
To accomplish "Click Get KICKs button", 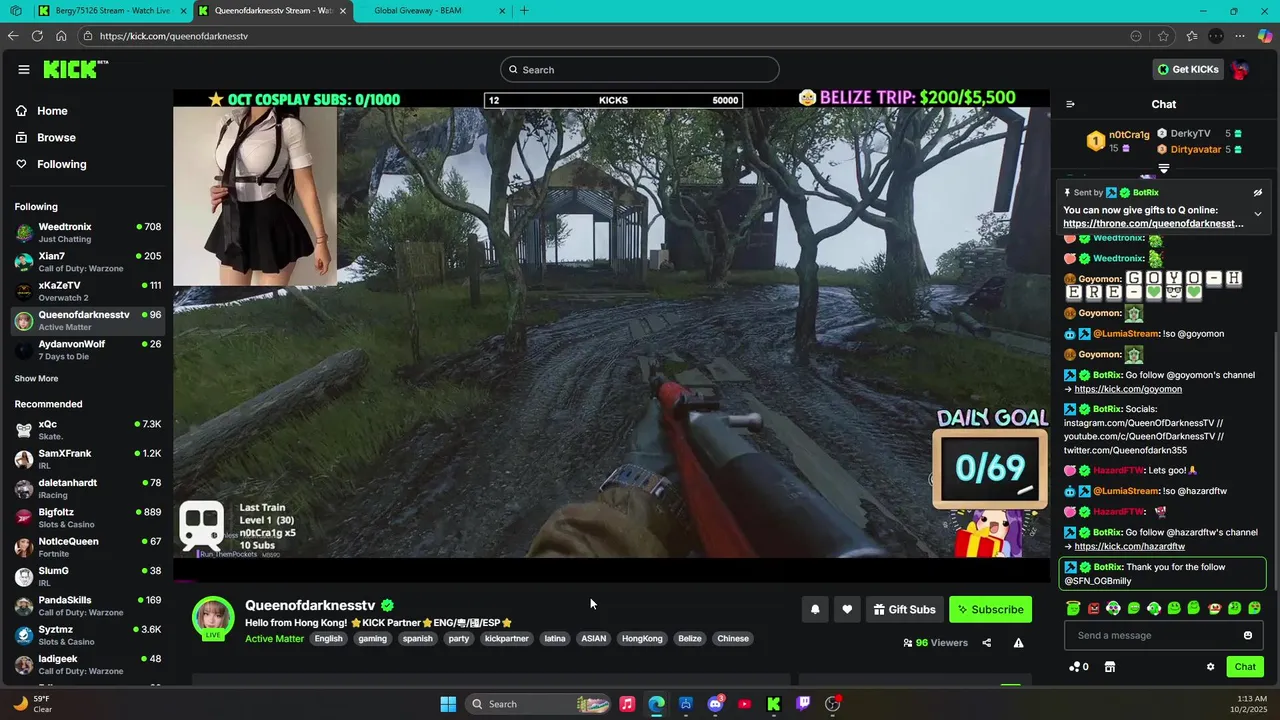I will 1188,69.
